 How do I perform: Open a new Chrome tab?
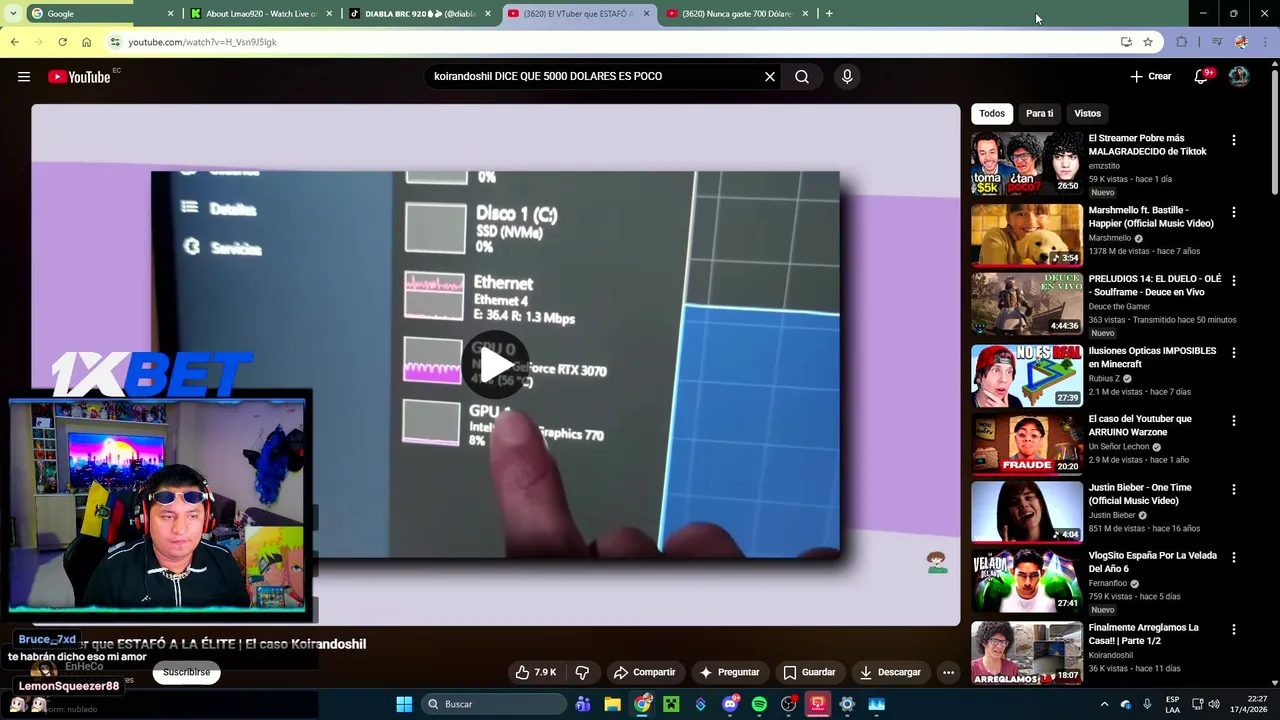[x=829, y=14]
